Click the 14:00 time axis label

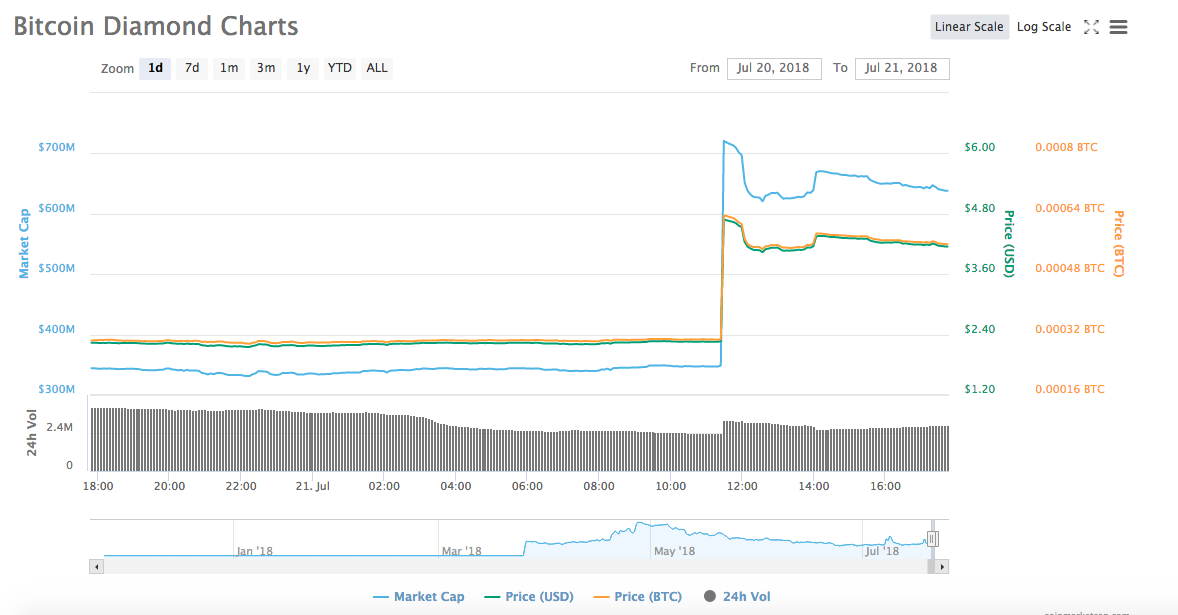[814, 486]
